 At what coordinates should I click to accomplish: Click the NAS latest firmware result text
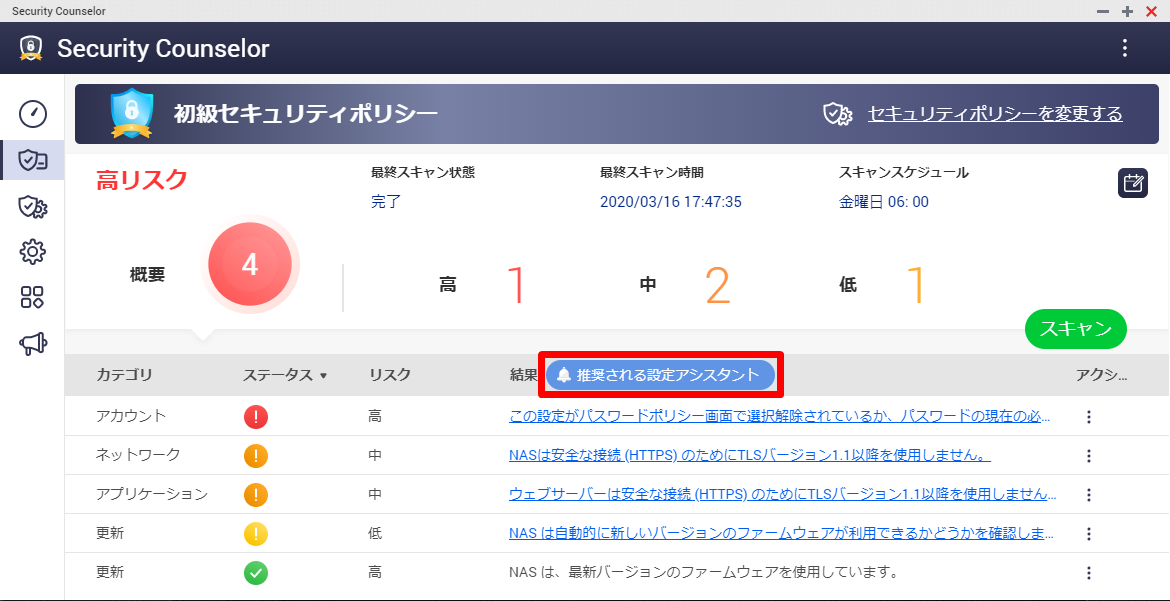[x=702, y=573]
